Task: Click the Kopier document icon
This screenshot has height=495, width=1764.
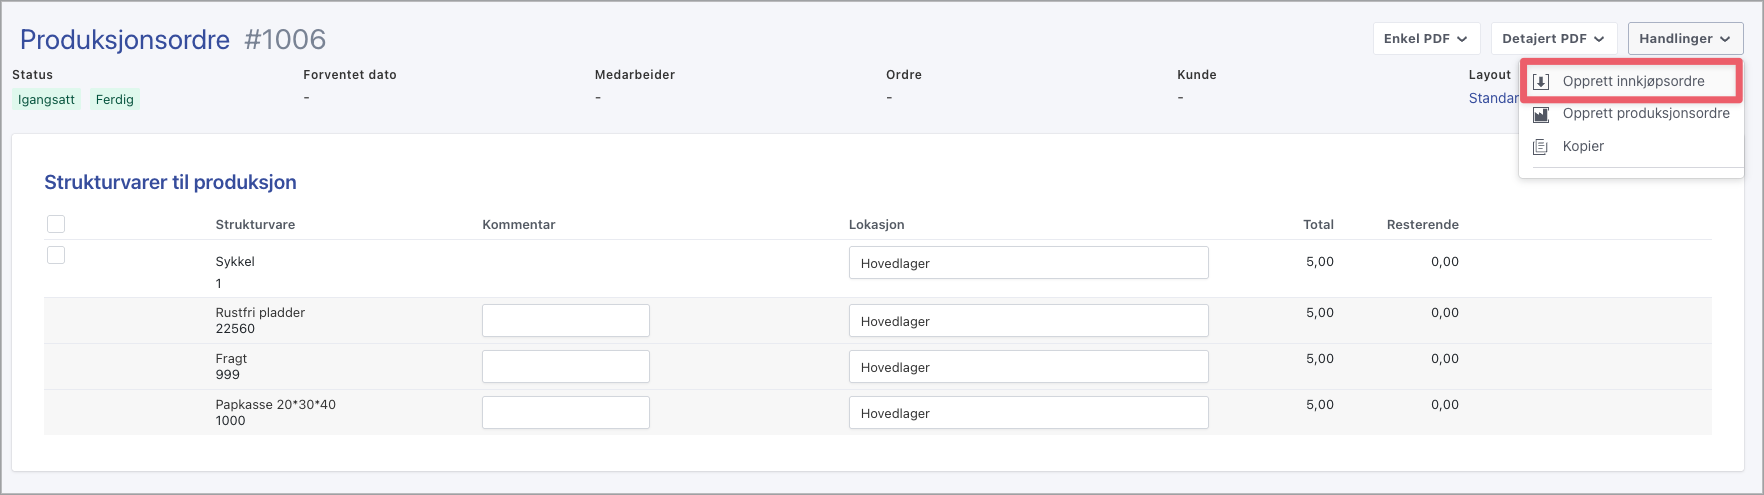Action: click(x=1541, y=147)
